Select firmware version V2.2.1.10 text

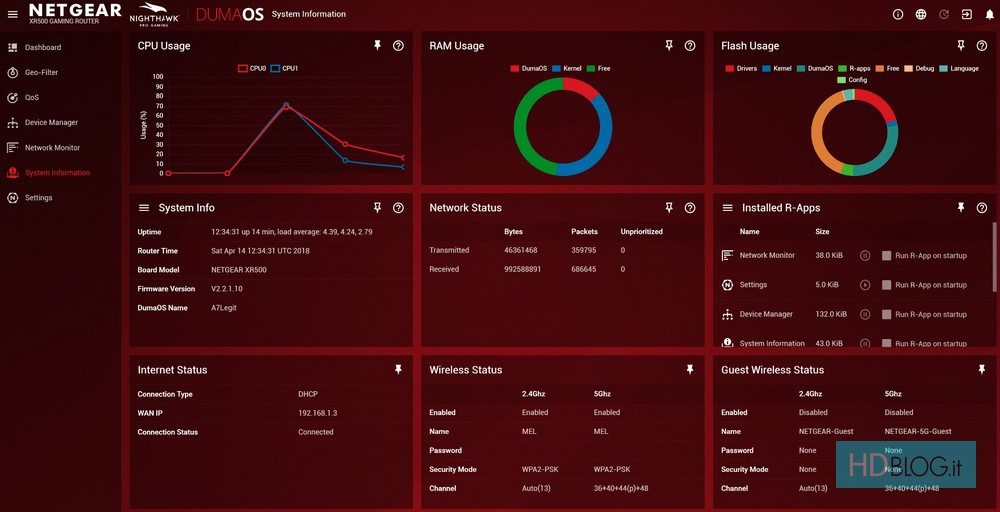227,289
